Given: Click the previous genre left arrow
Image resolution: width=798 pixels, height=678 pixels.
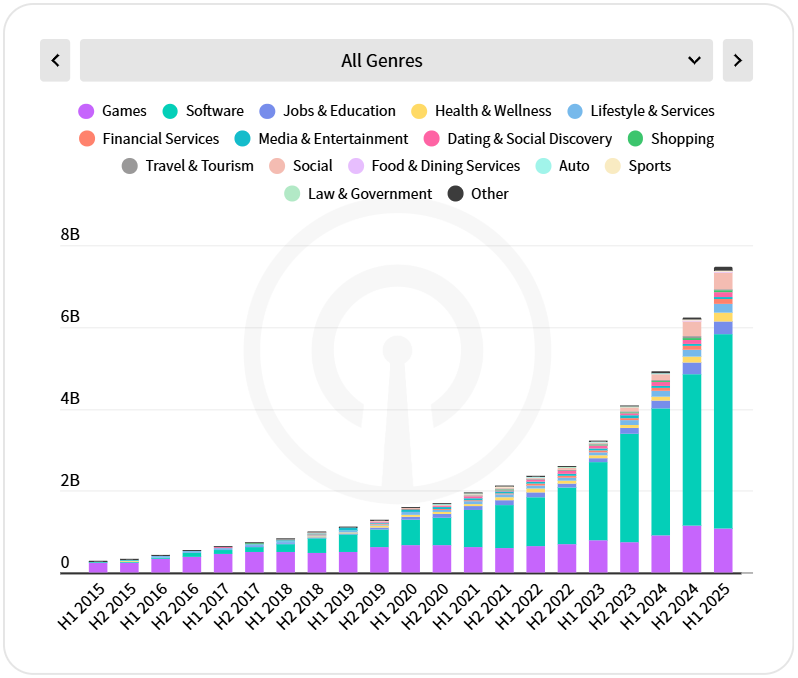Looking at the screenshot, I should point(55,60).
